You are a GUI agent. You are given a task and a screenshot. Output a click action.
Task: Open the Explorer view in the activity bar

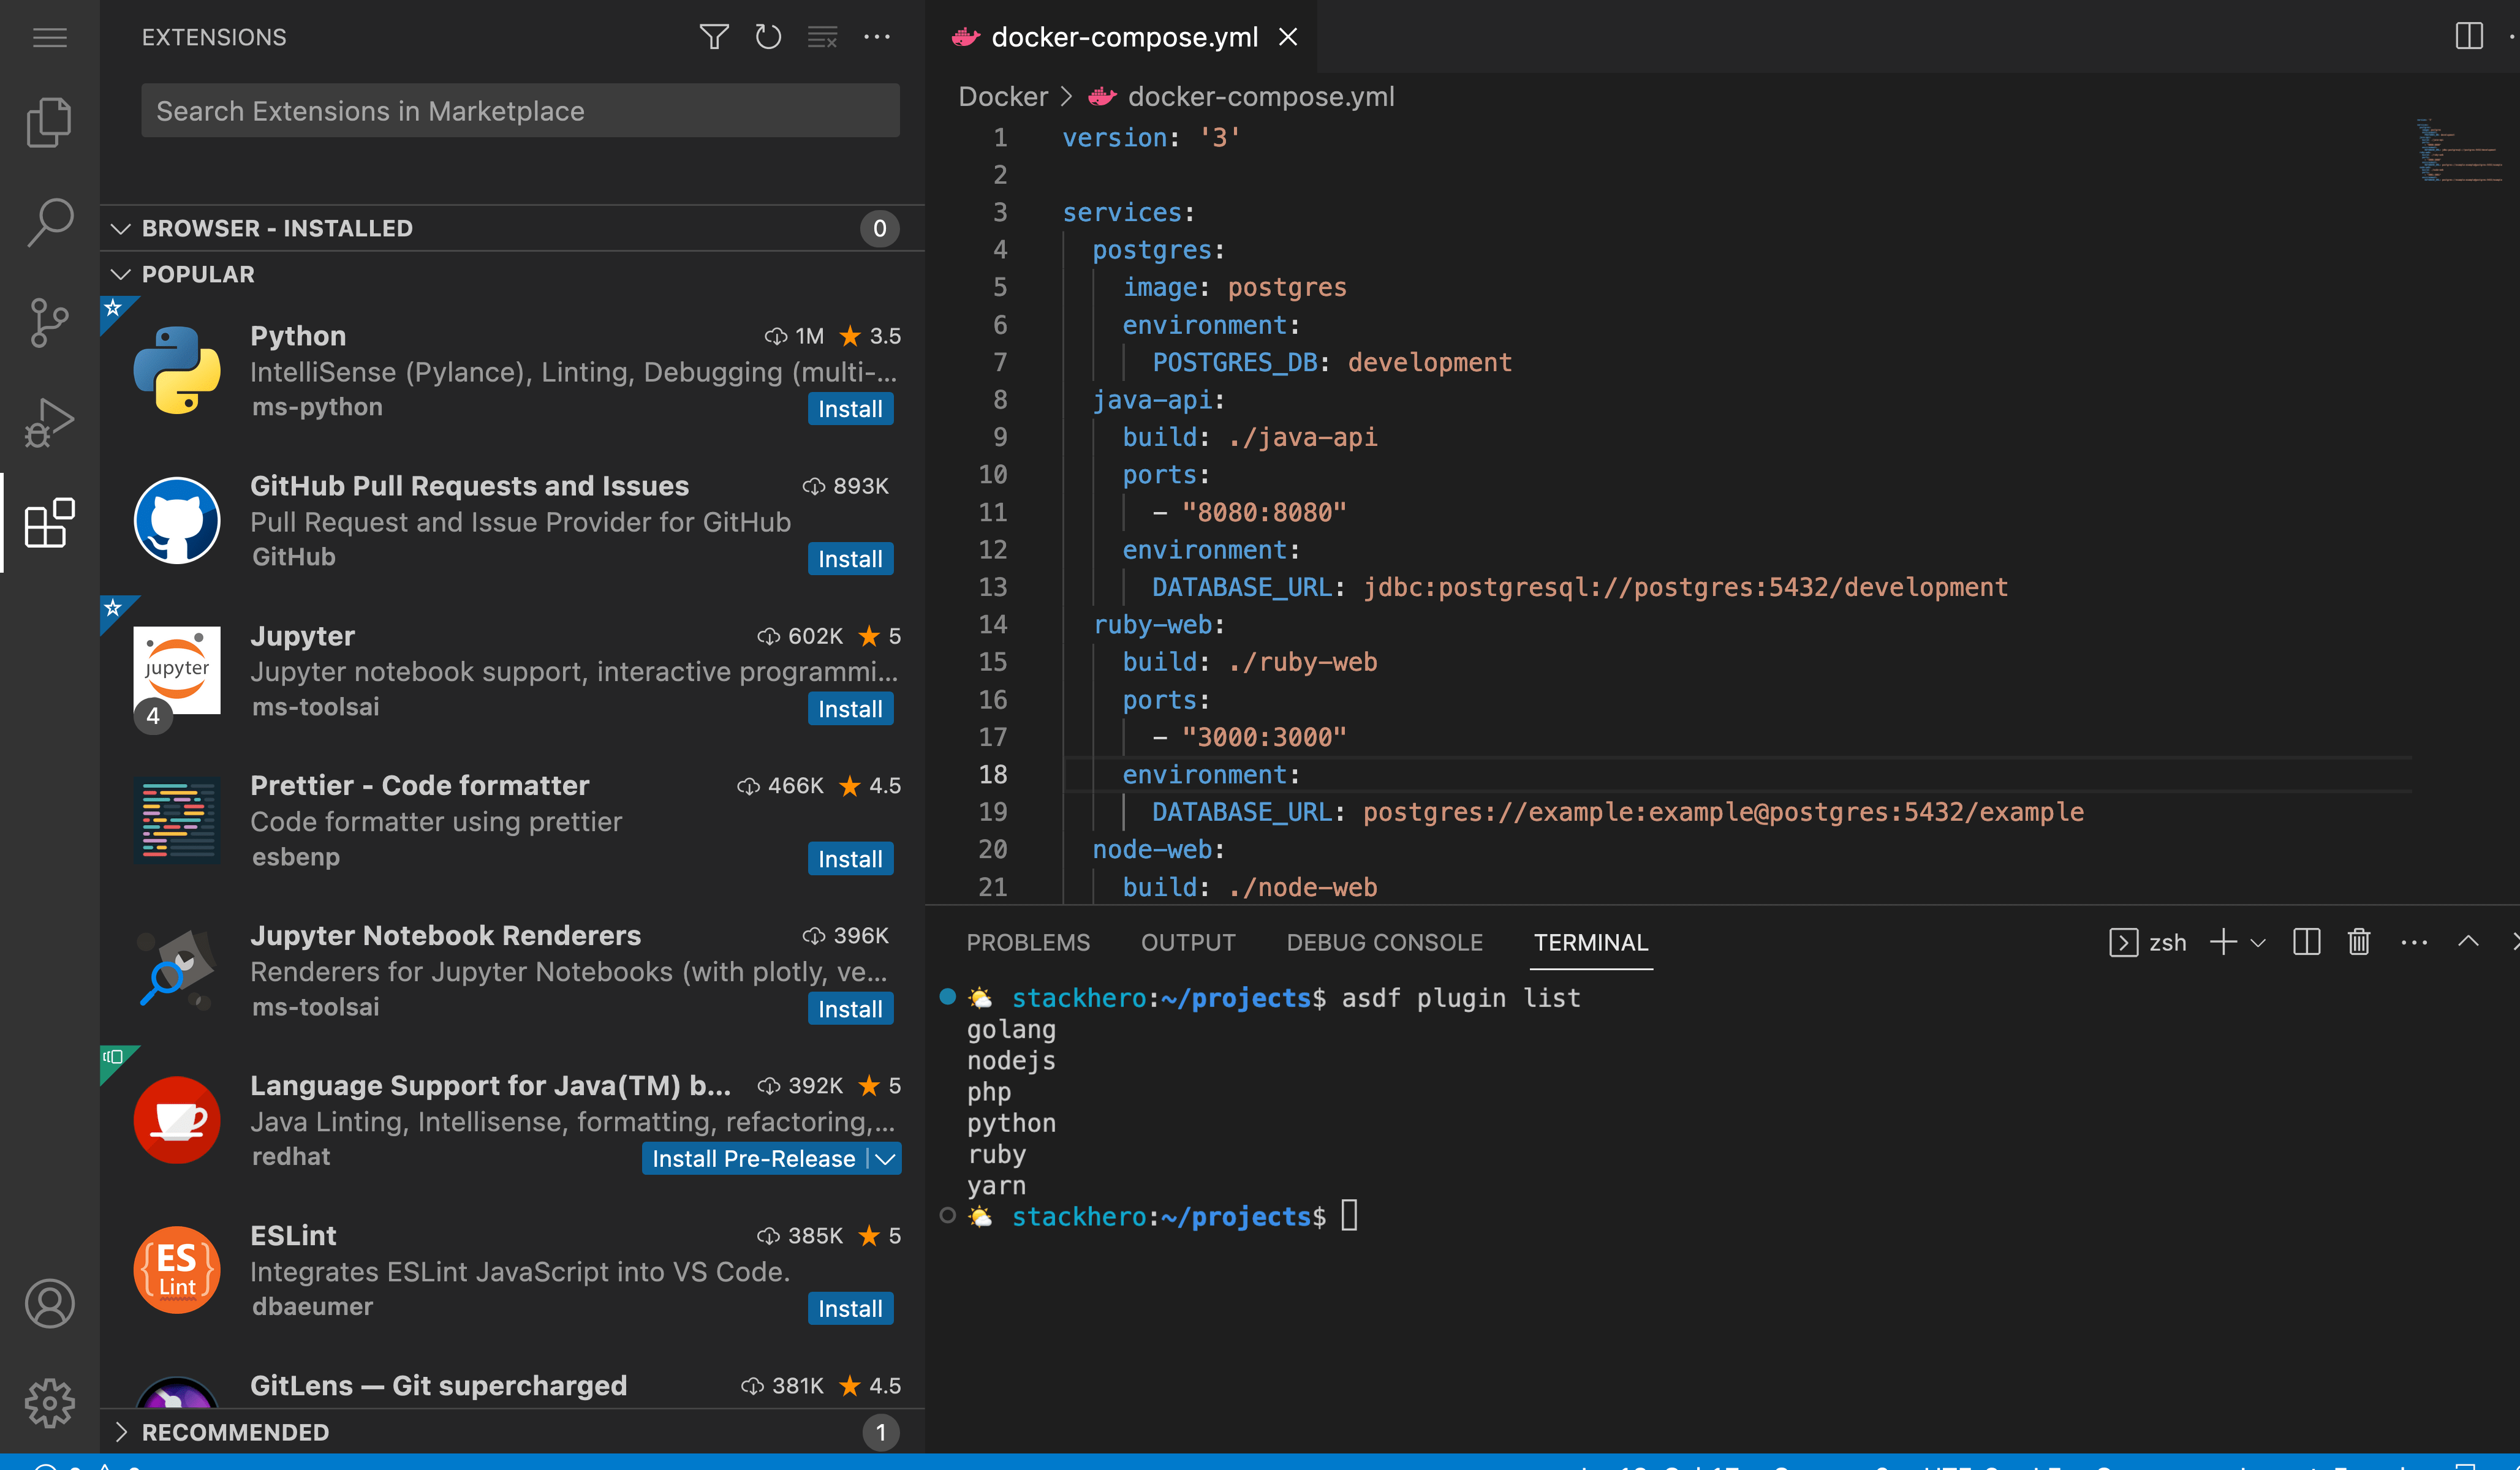tap(49, 121)
